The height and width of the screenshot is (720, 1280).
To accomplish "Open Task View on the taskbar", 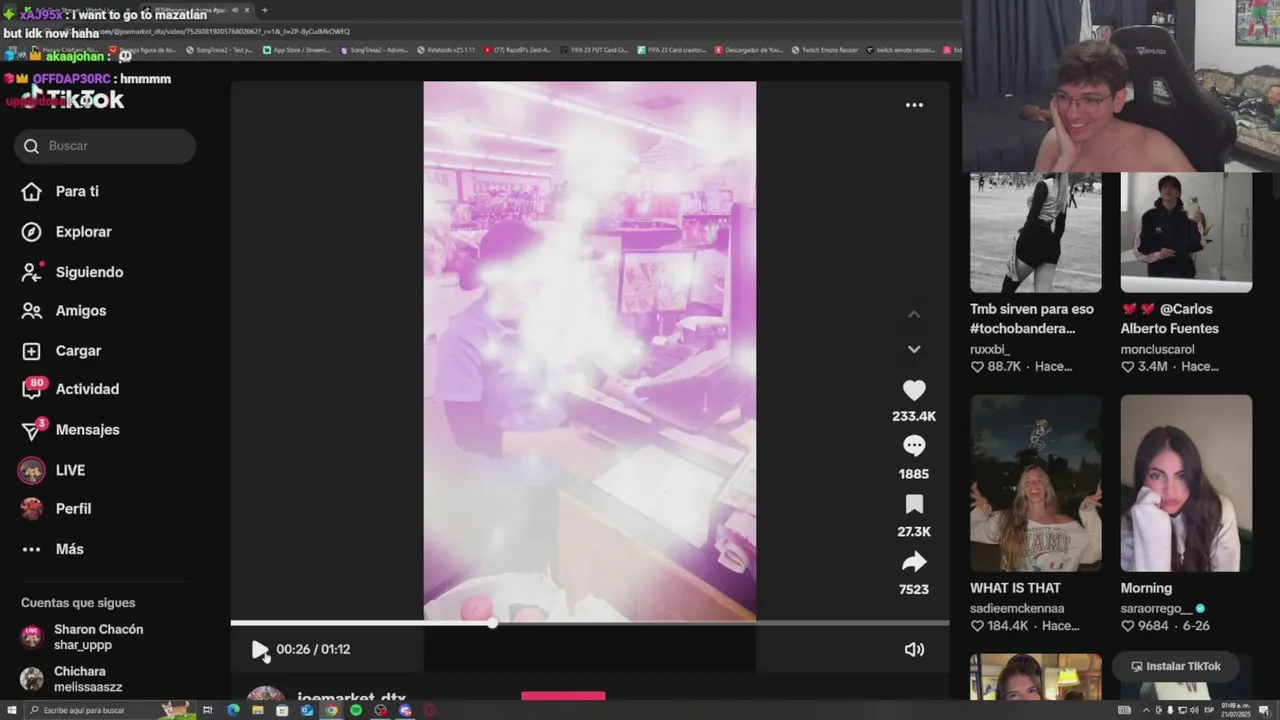I will (x=208, y=710).
